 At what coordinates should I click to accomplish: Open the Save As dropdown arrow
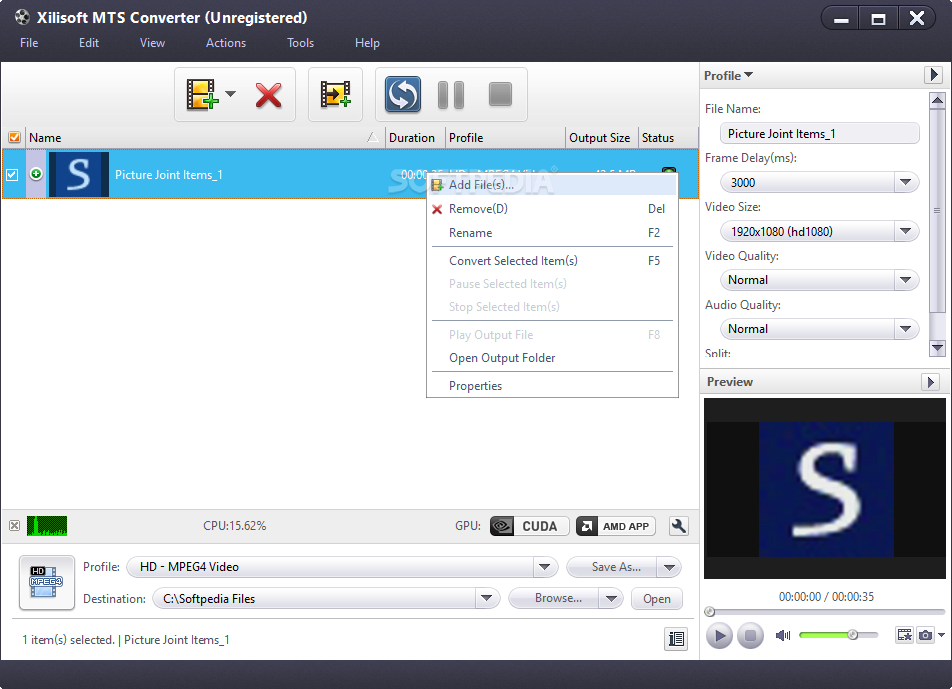[x=670, y=568]
